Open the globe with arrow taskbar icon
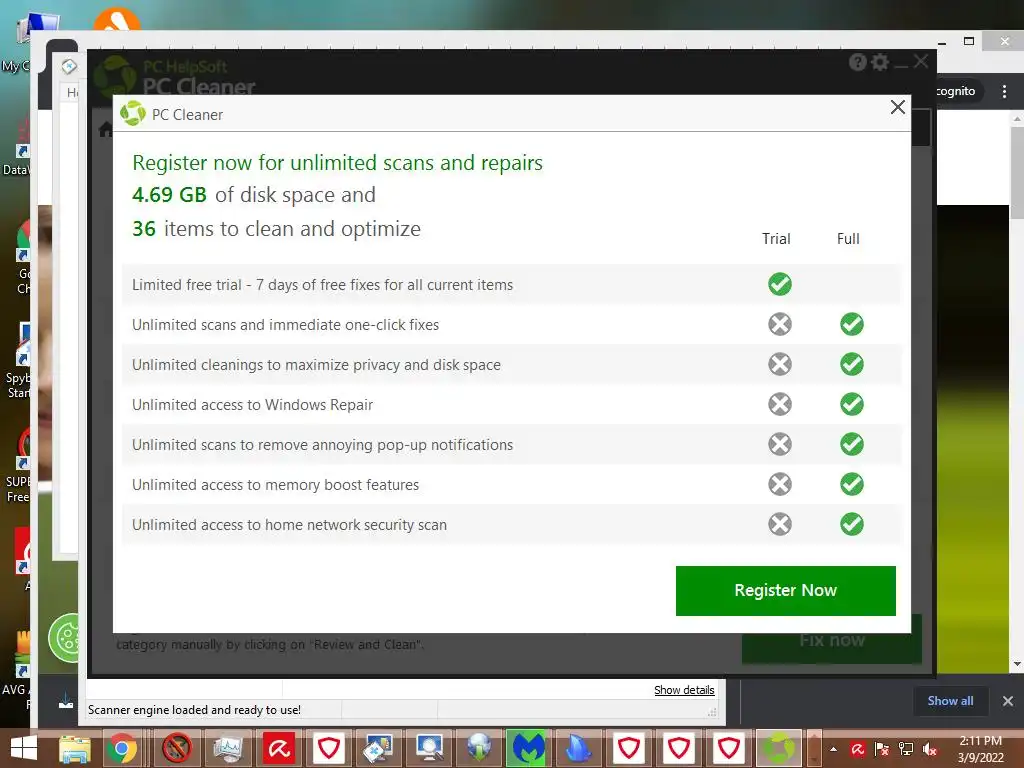The height and width of the screenshot is (768, 1024). 479,748
